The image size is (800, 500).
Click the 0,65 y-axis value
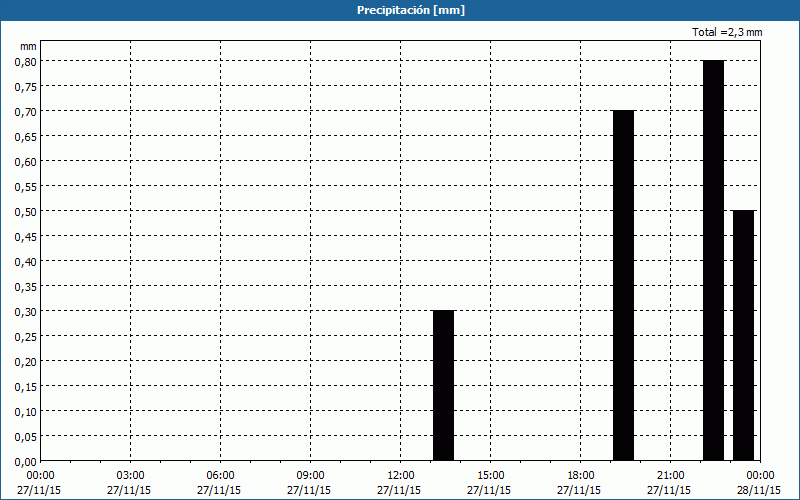click(26, 137)
